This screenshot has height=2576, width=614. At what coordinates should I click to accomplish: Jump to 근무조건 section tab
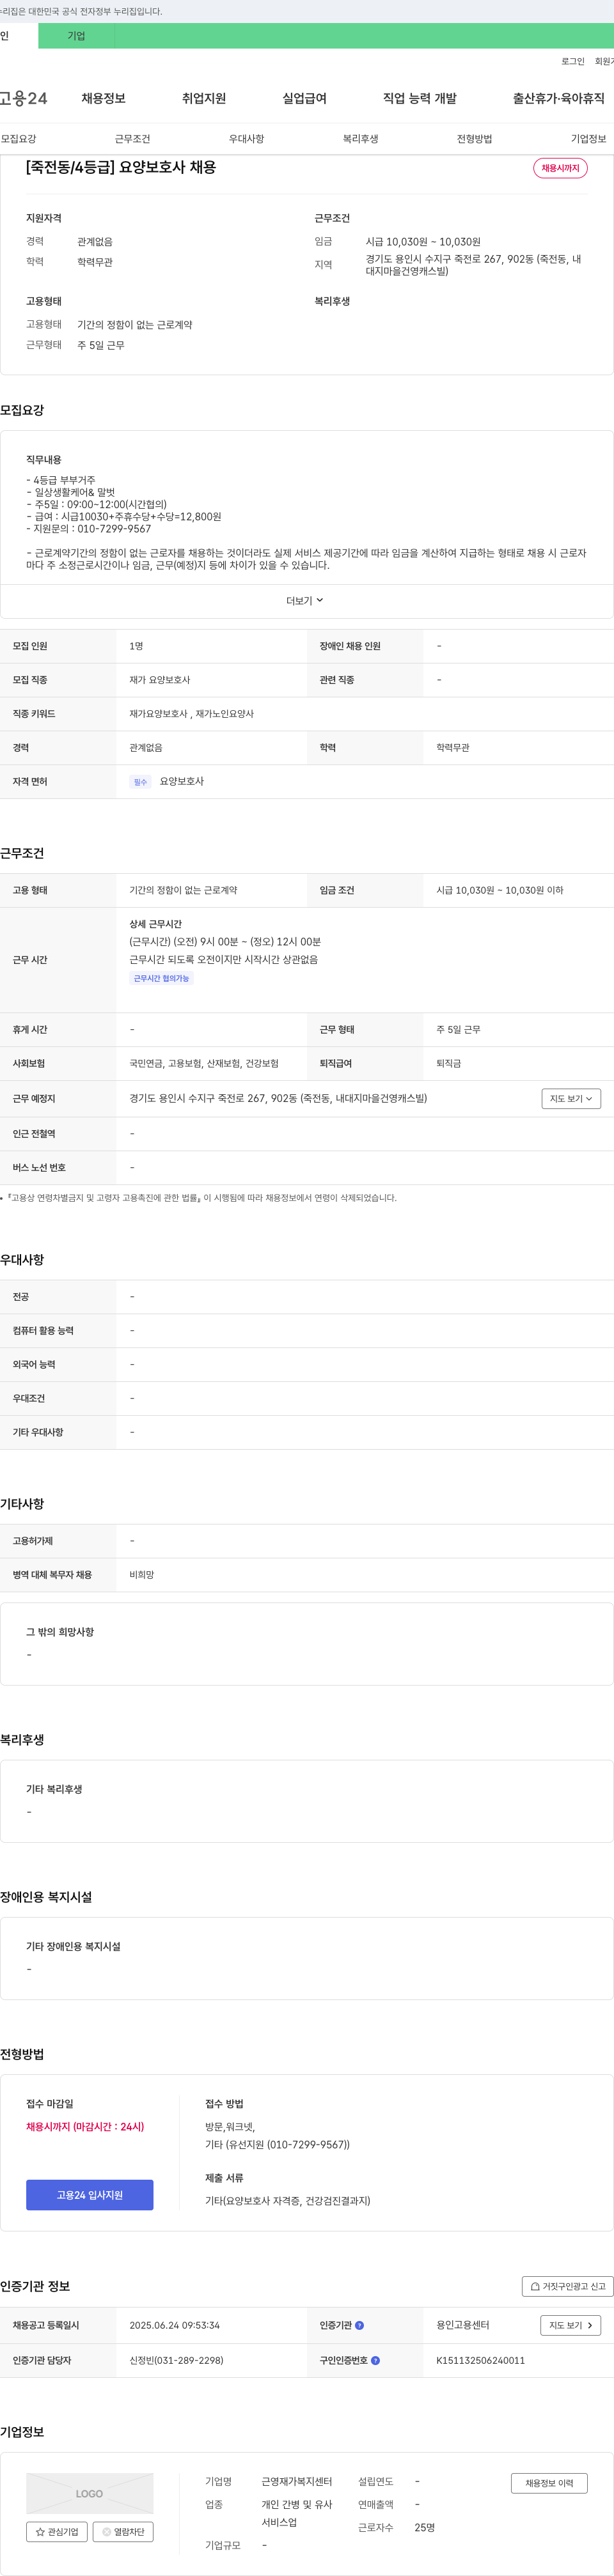pos(132,139)
